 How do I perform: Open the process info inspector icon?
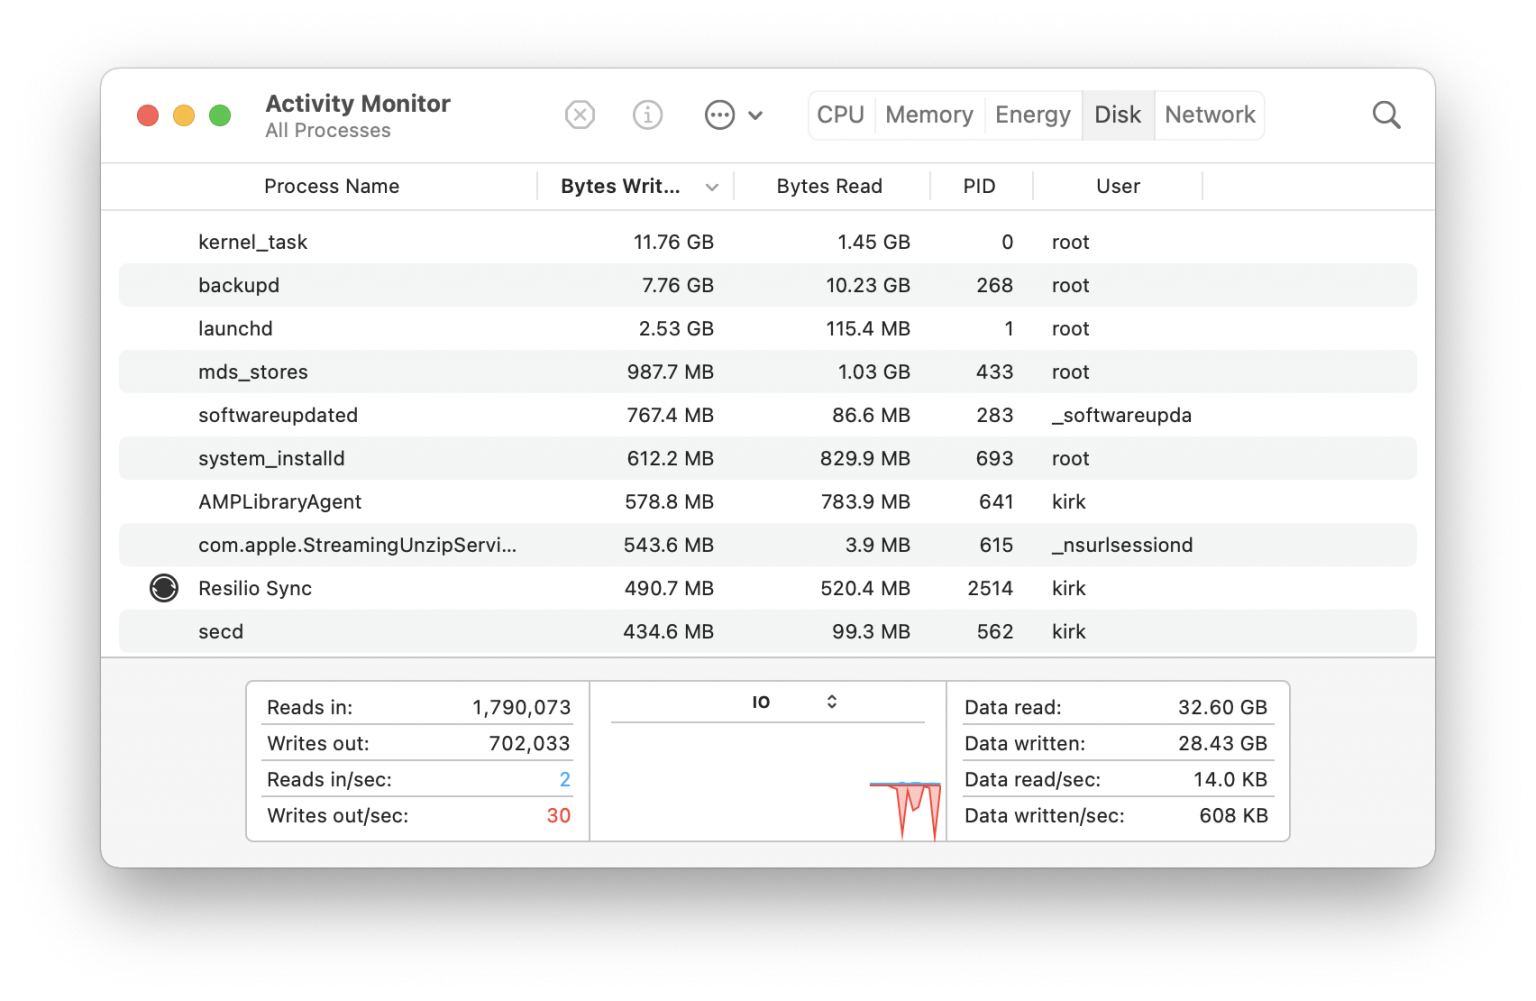coord(648,115)
